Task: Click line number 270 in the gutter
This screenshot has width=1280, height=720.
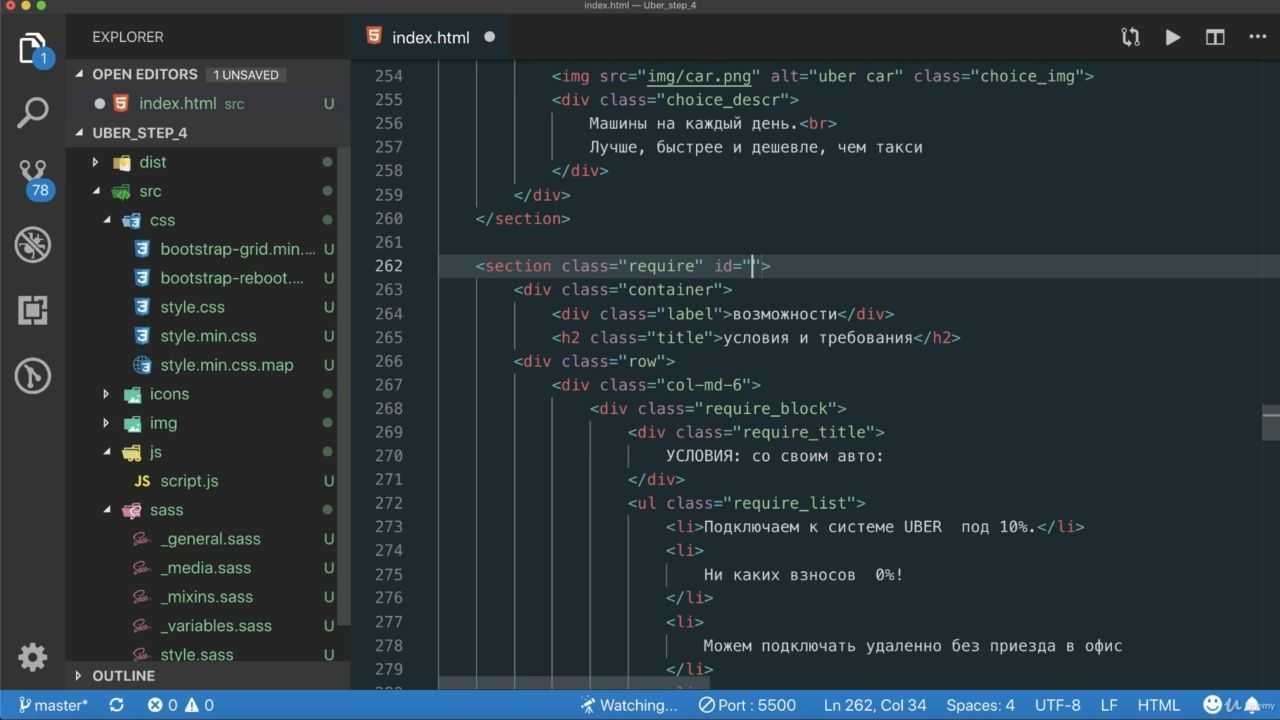Action: point(388,456)
